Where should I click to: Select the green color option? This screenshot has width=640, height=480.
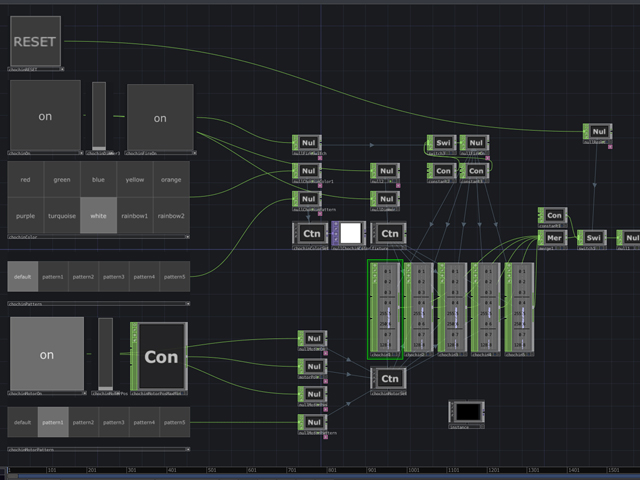pos(62,180)
